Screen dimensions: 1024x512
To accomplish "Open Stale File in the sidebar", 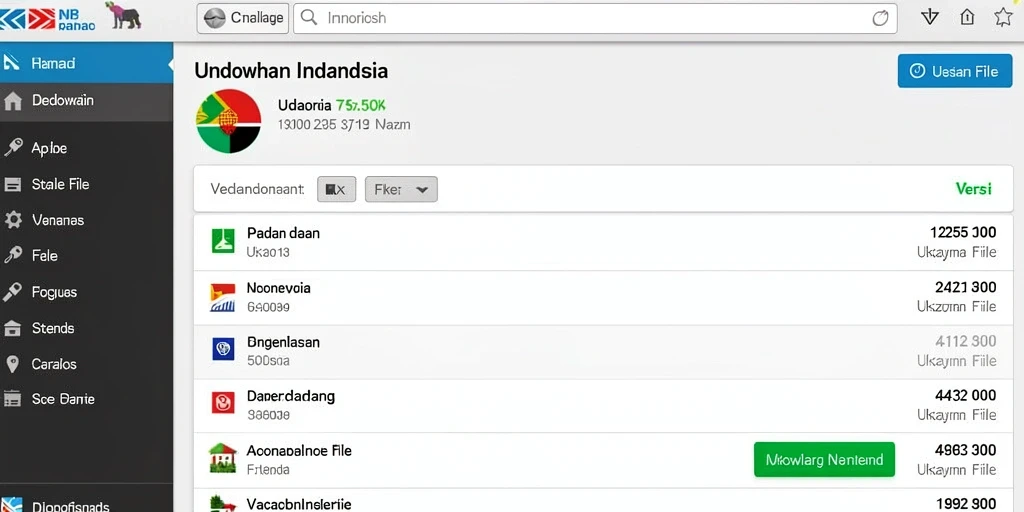I will [86, 184].
